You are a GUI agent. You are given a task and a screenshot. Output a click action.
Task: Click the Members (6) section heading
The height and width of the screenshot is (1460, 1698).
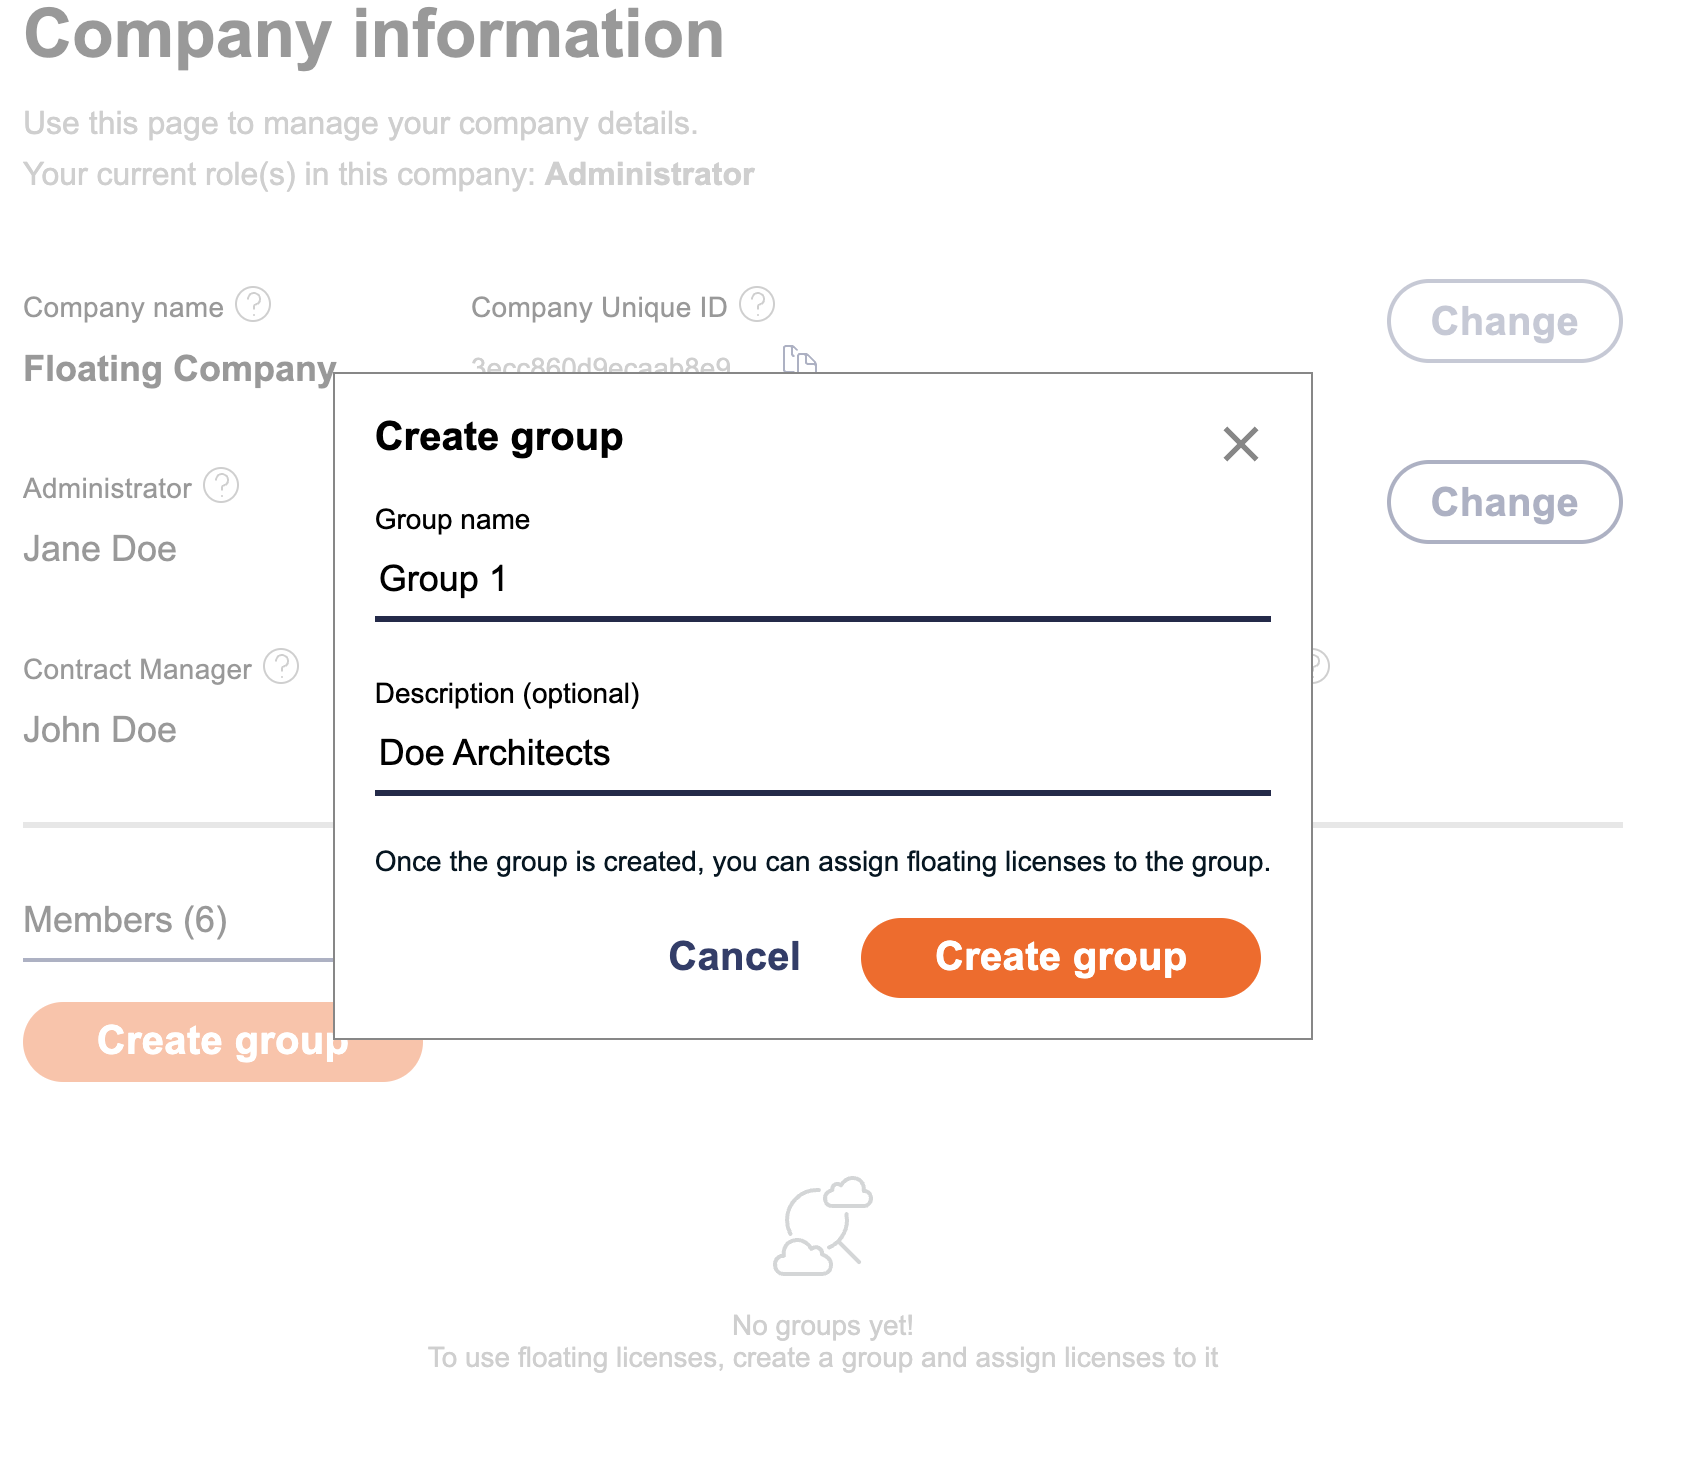(x=124, y=919)
